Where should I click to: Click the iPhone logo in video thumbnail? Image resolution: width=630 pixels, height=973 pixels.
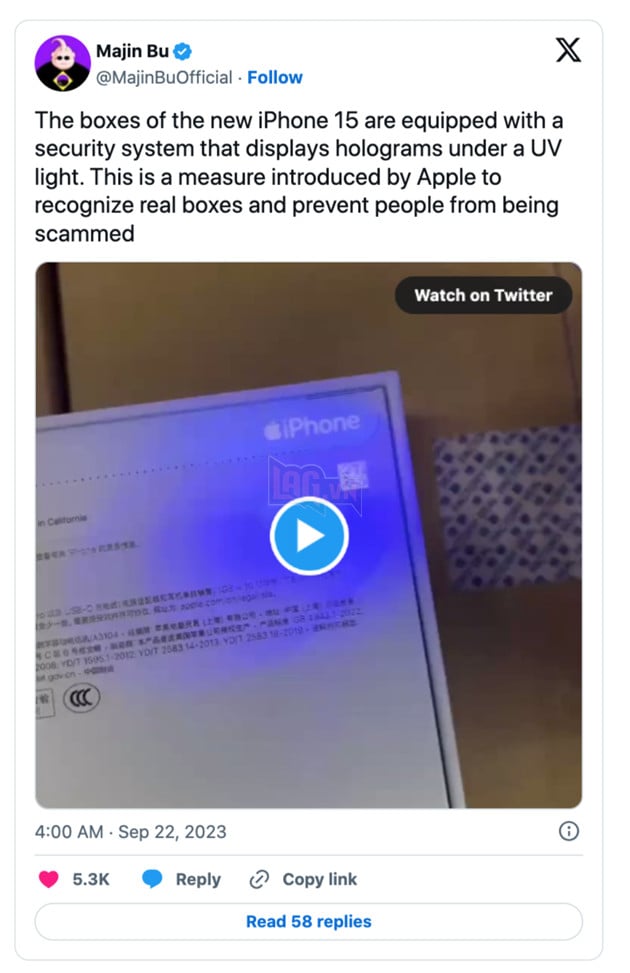tap(312, 427)
